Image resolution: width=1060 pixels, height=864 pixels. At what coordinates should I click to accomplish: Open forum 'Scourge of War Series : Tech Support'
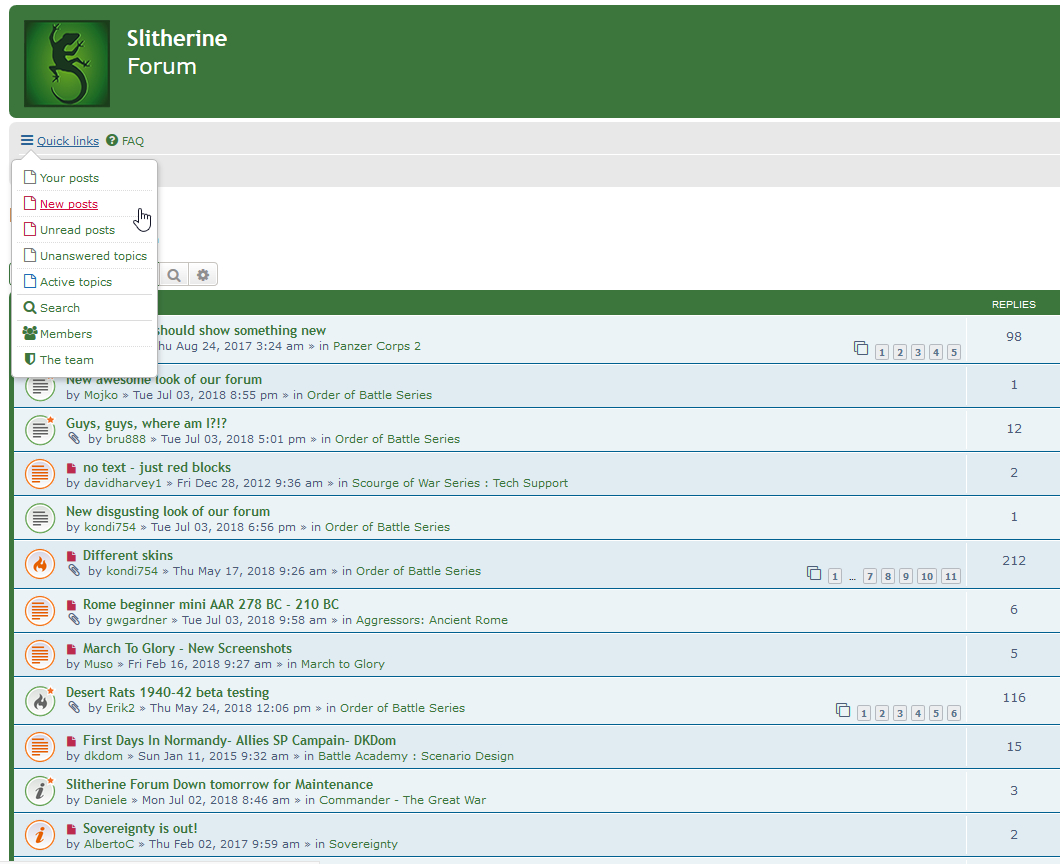460,483
